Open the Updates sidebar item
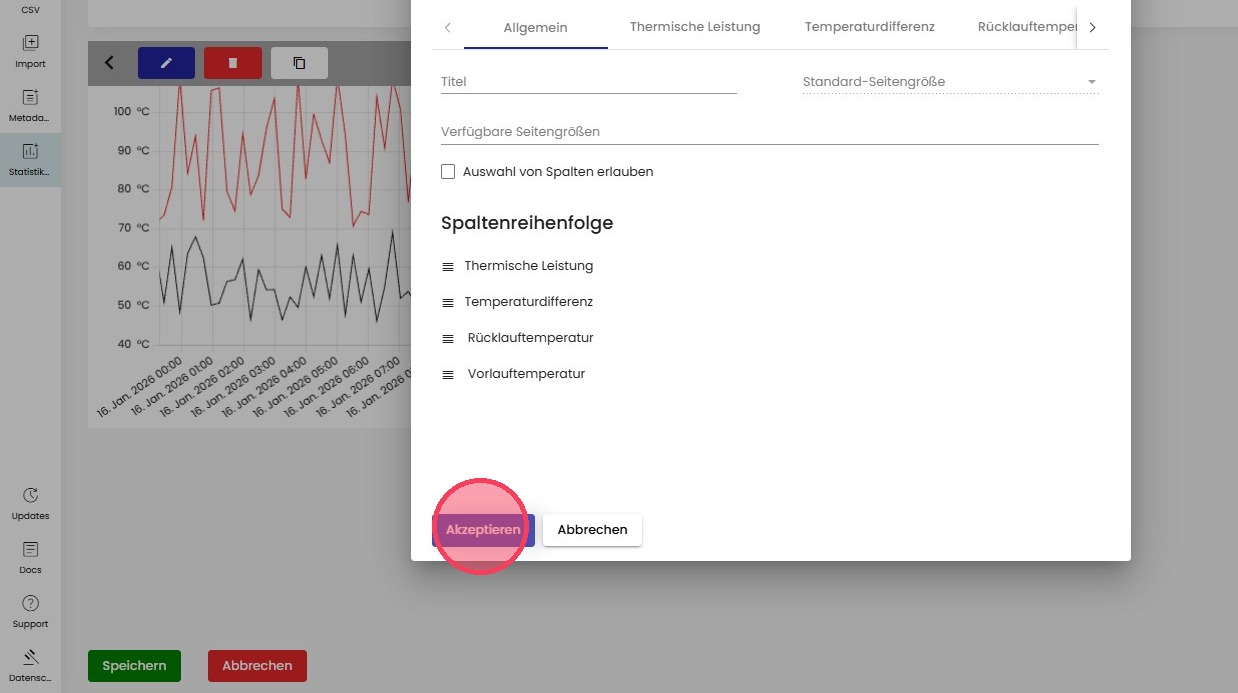This screenshot has width=1238, height=693. (30, 503)
